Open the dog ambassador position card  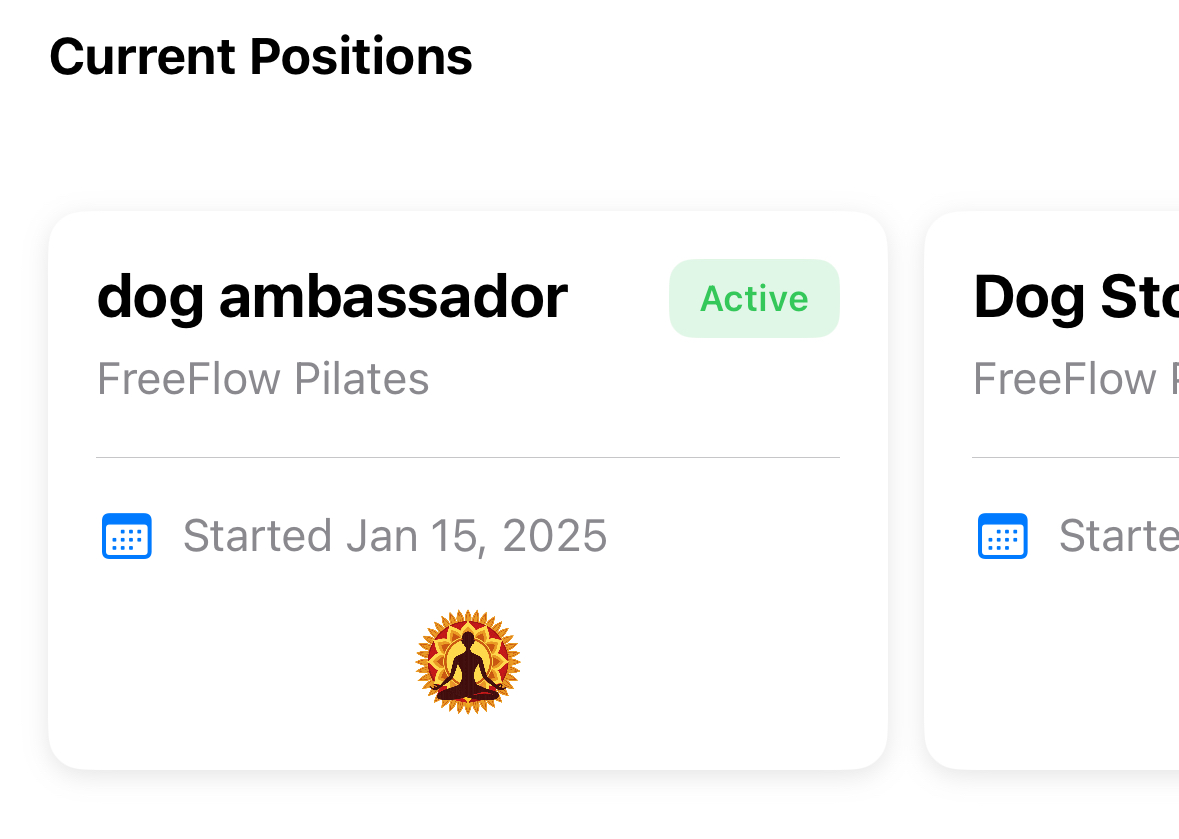468,490
